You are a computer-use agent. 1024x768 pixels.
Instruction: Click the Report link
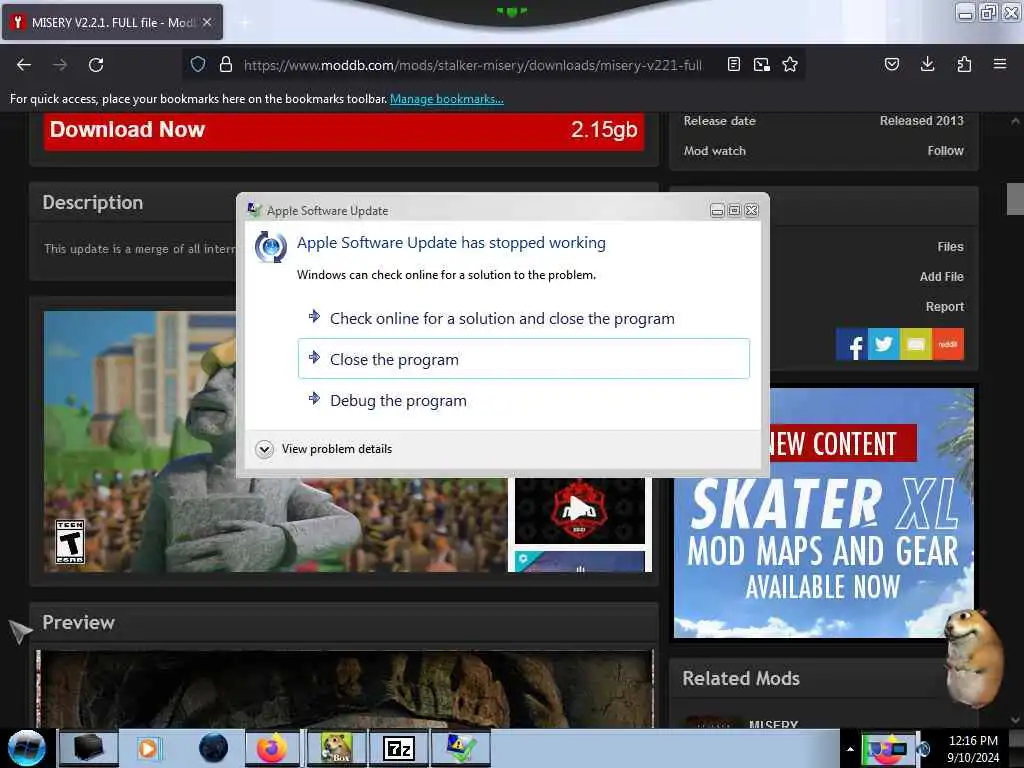point(944,307)
